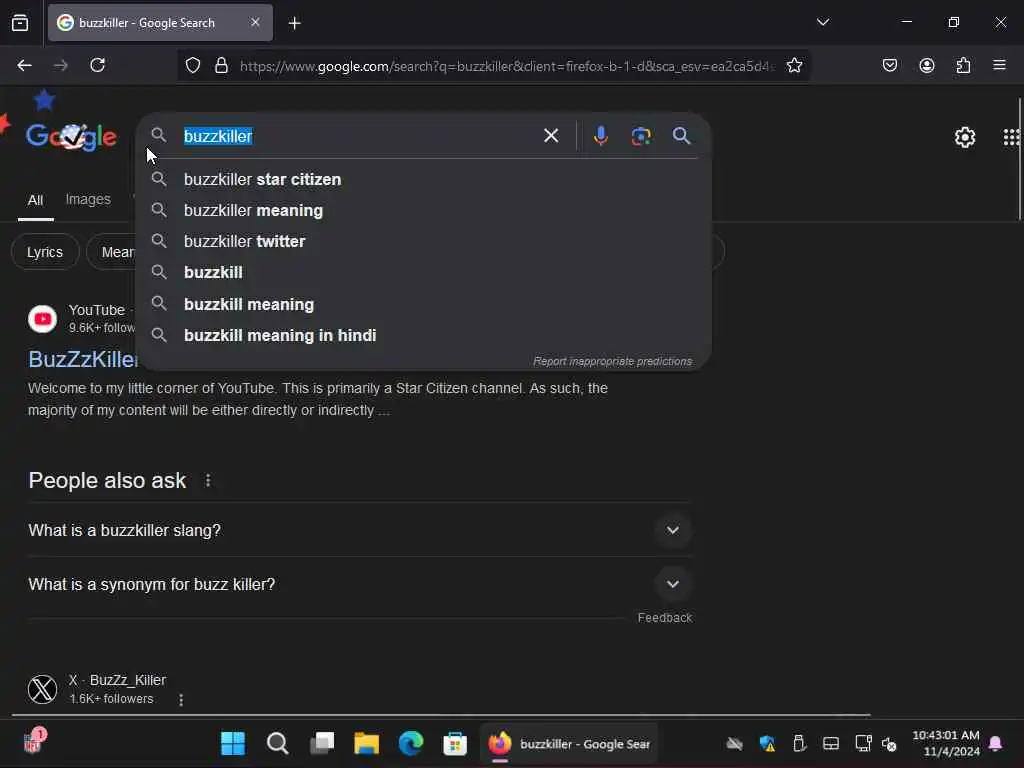Open taskbar Search
The height and width of the screenshot is (768, 1024).
[x=278, y=743]
